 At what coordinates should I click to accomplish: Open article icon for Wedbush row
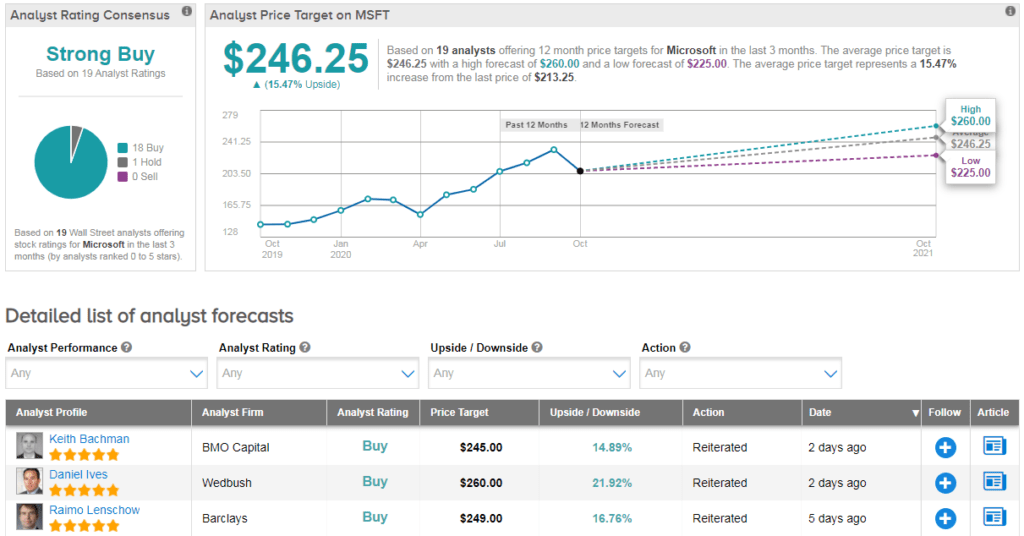pos(994,482)
